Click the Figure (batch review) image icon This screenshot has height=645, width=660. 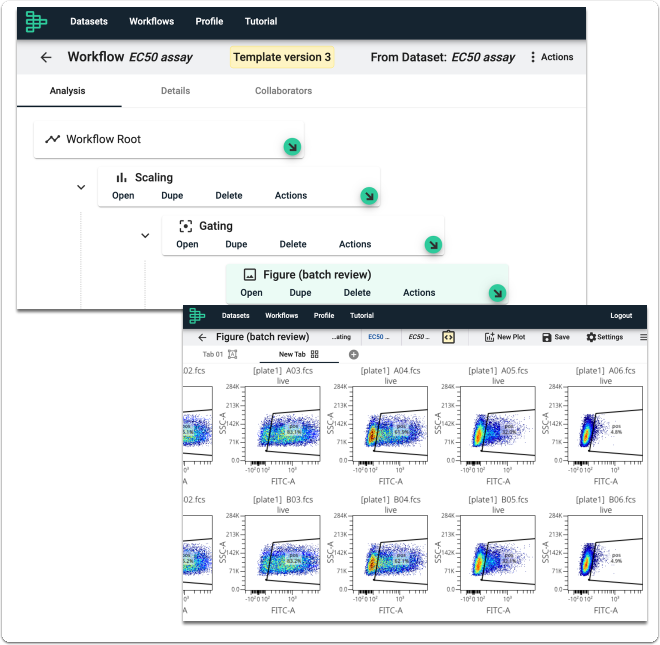pyautogui.click(x=250, y=275)
